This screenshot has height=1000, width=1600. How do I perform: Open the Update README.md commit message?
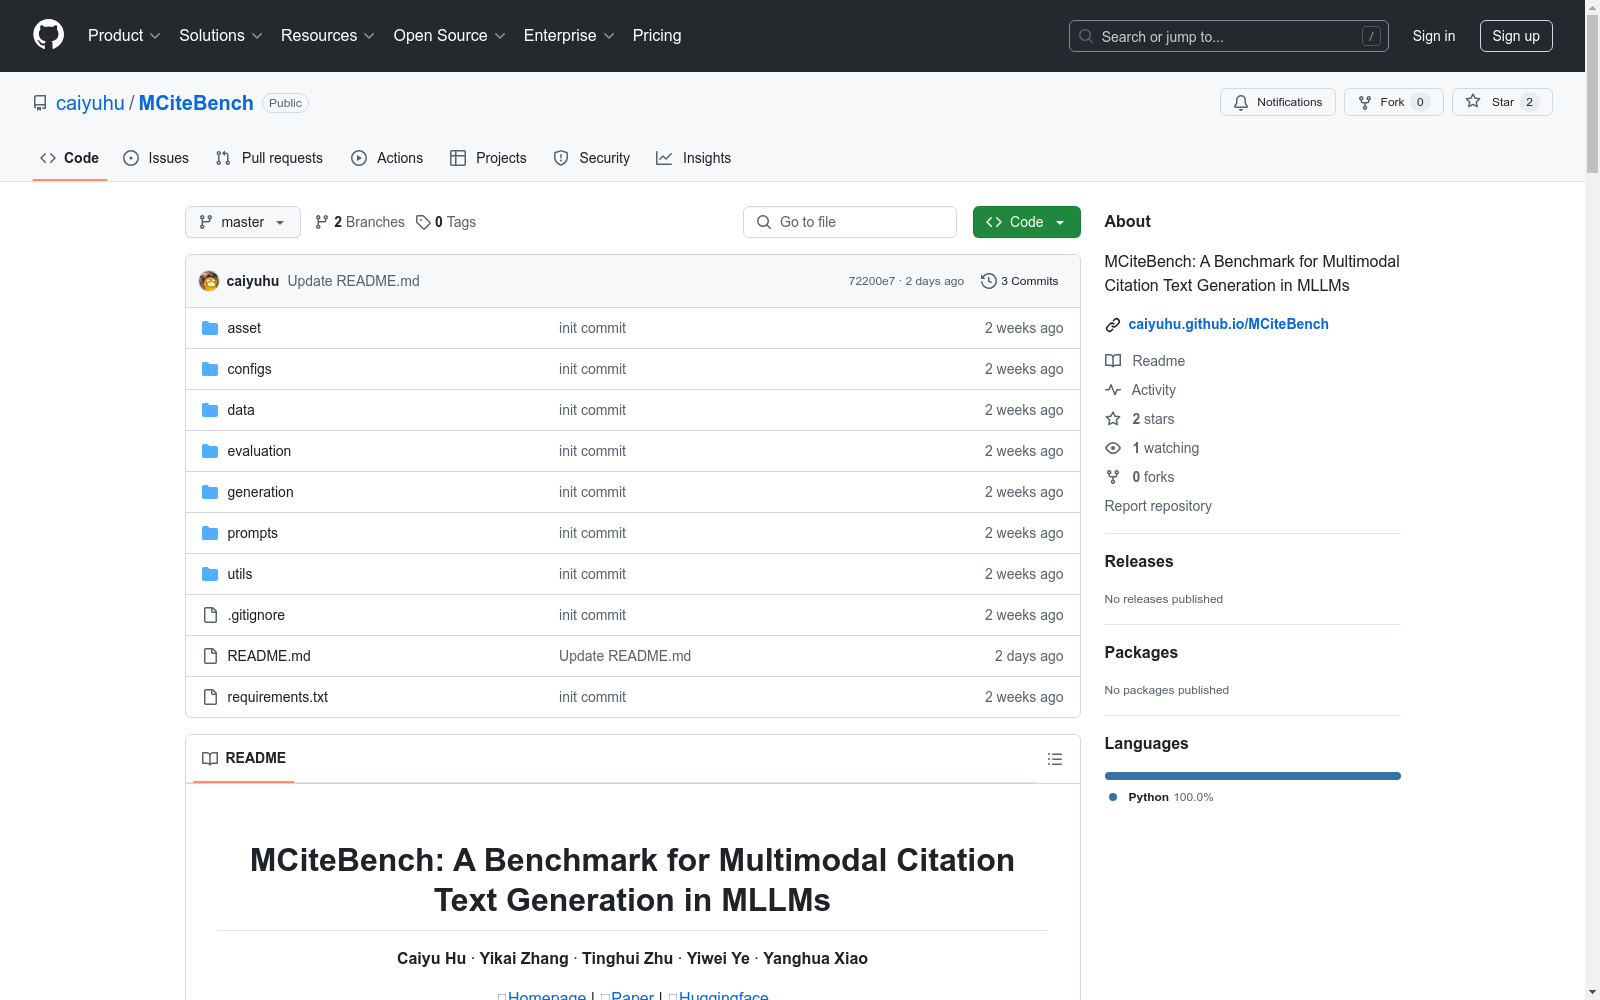pyautogui.click(x=353, y=281)
